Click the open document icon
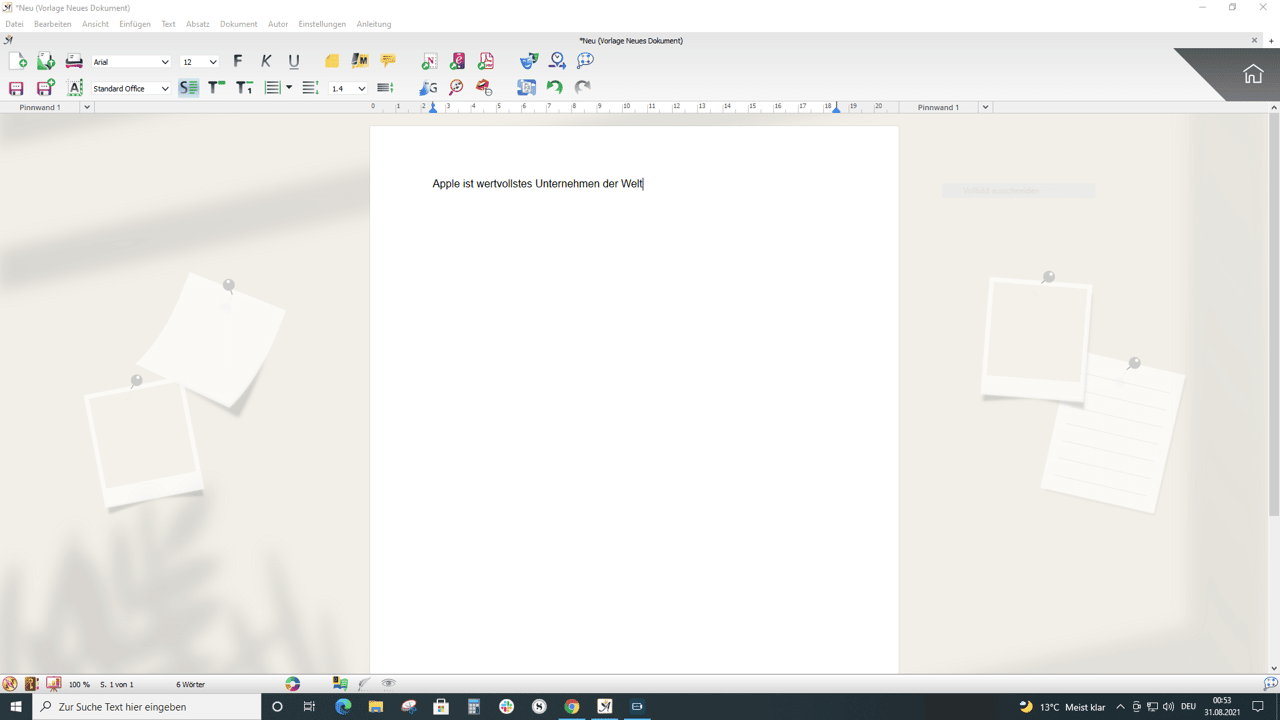 (46, 61)
